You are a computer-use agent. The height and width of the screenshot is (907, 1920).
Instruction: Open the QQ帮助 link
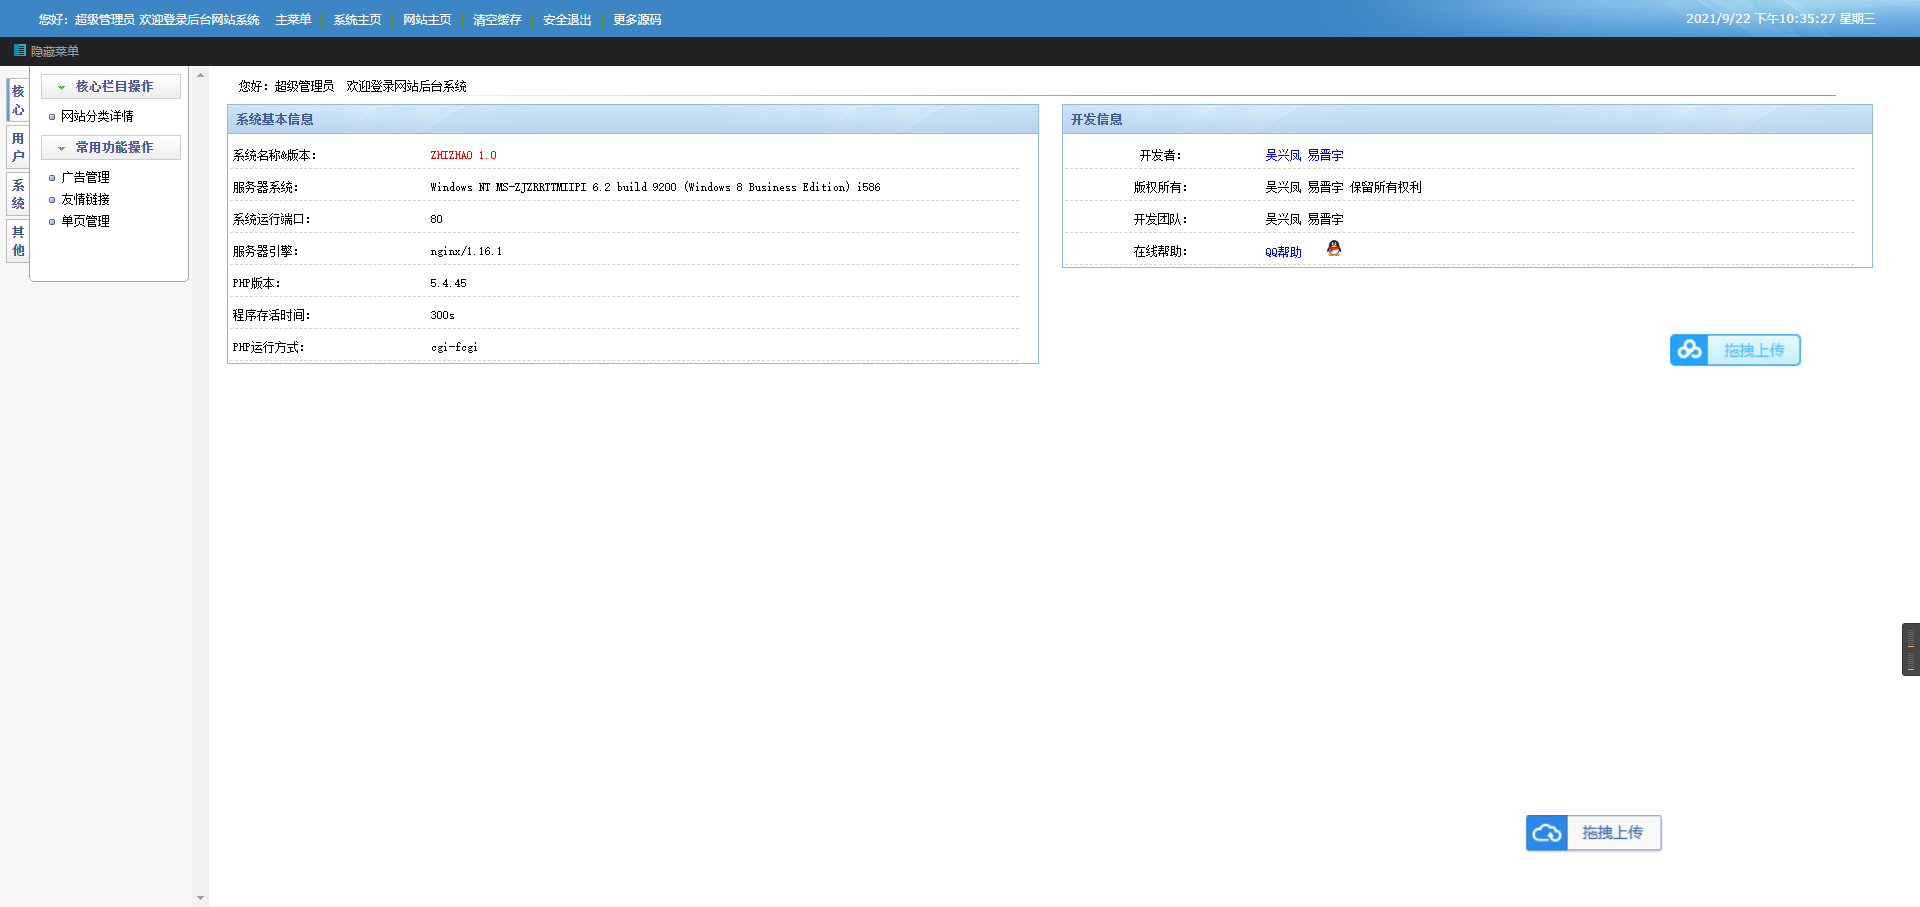pos(1283,252)
